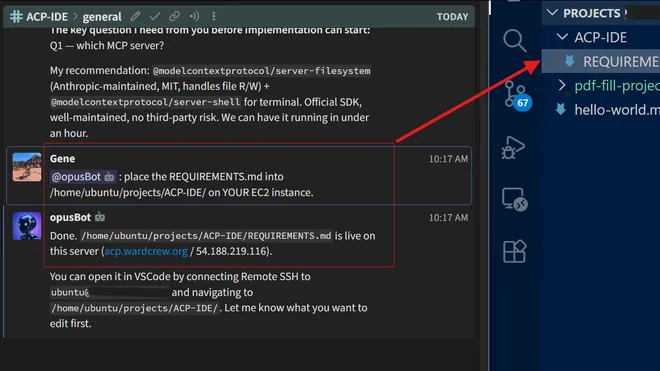Open Run and Debug view
Viewport: 660px width, 371px height.
(x=513, y=147)
